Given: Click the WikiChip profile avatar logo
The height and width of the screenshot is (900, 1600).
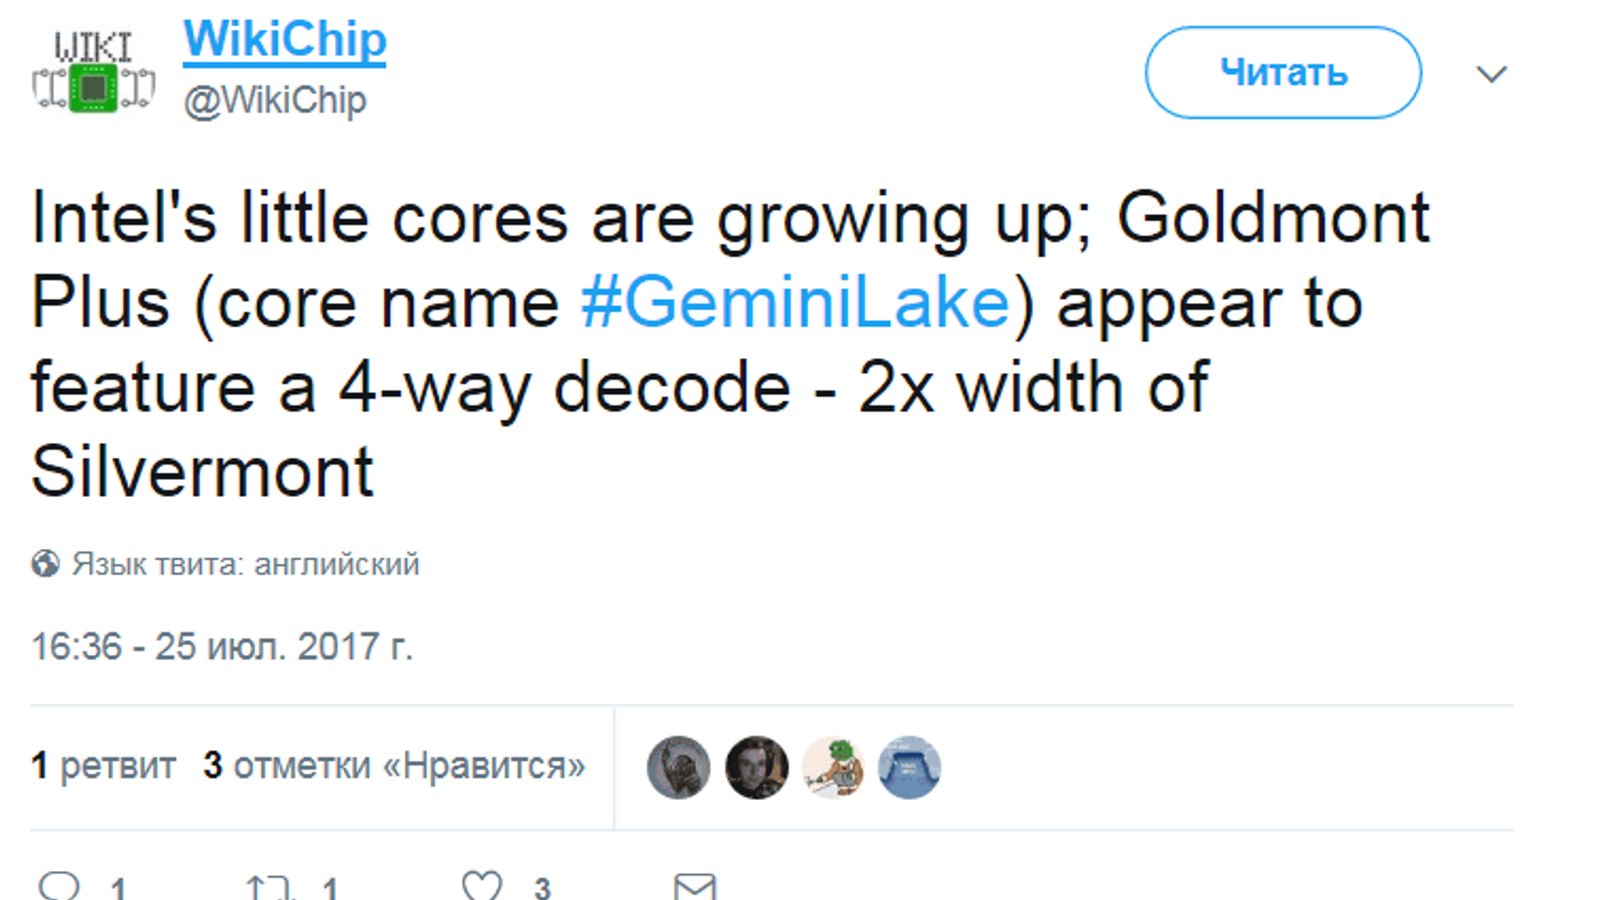Looking at the screenshot, I should click(93, 73).
